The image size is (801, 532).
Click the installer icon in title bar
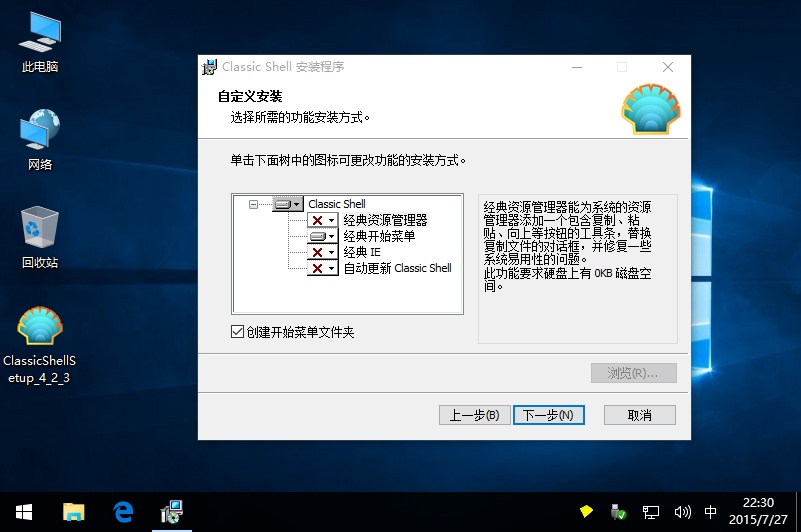tap(209, 67)
